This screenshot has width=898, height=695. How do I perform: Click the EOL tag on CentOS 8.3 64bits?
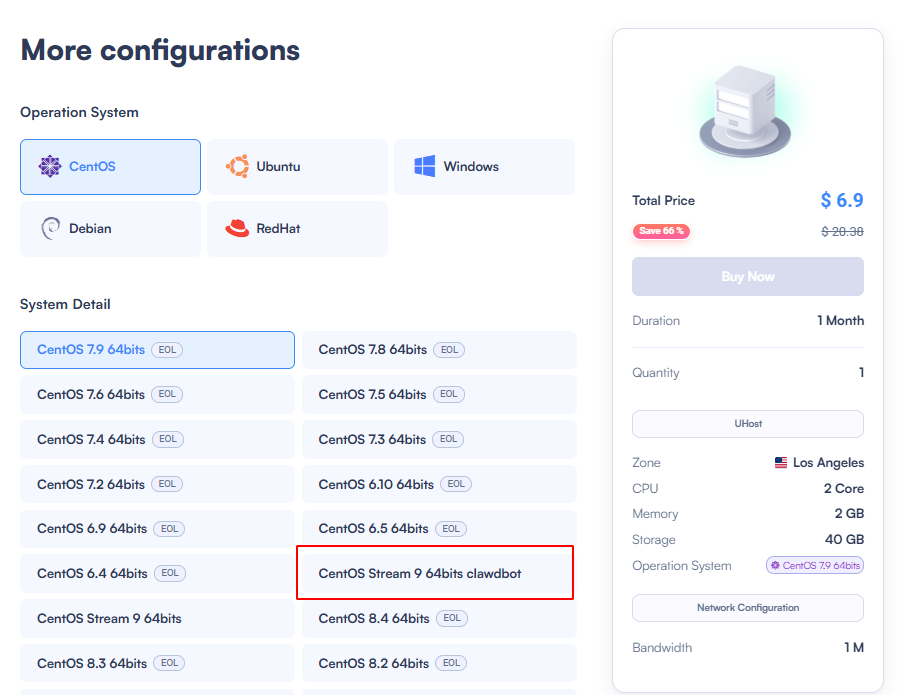(x=169, y=663)
